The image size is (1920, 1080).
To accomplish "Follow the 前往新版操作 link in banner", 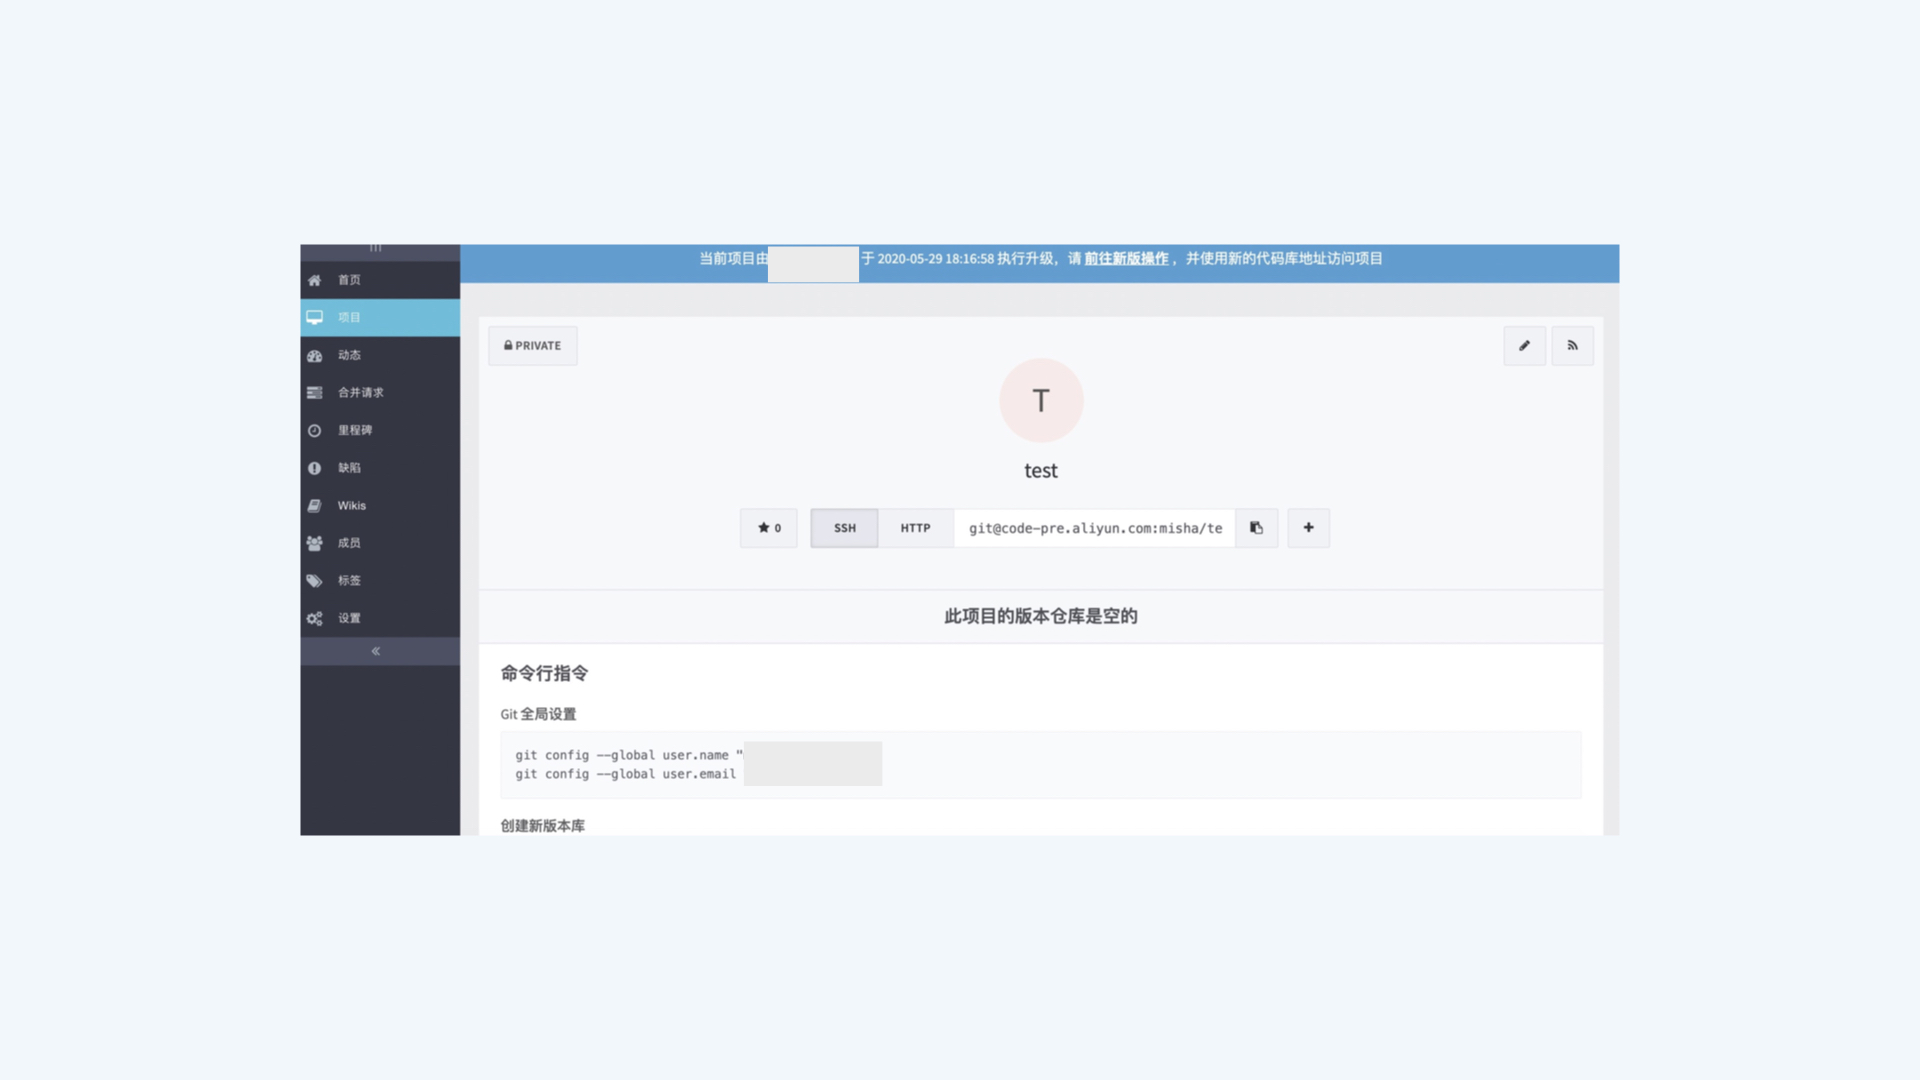I will click(x=1126, y=259).
